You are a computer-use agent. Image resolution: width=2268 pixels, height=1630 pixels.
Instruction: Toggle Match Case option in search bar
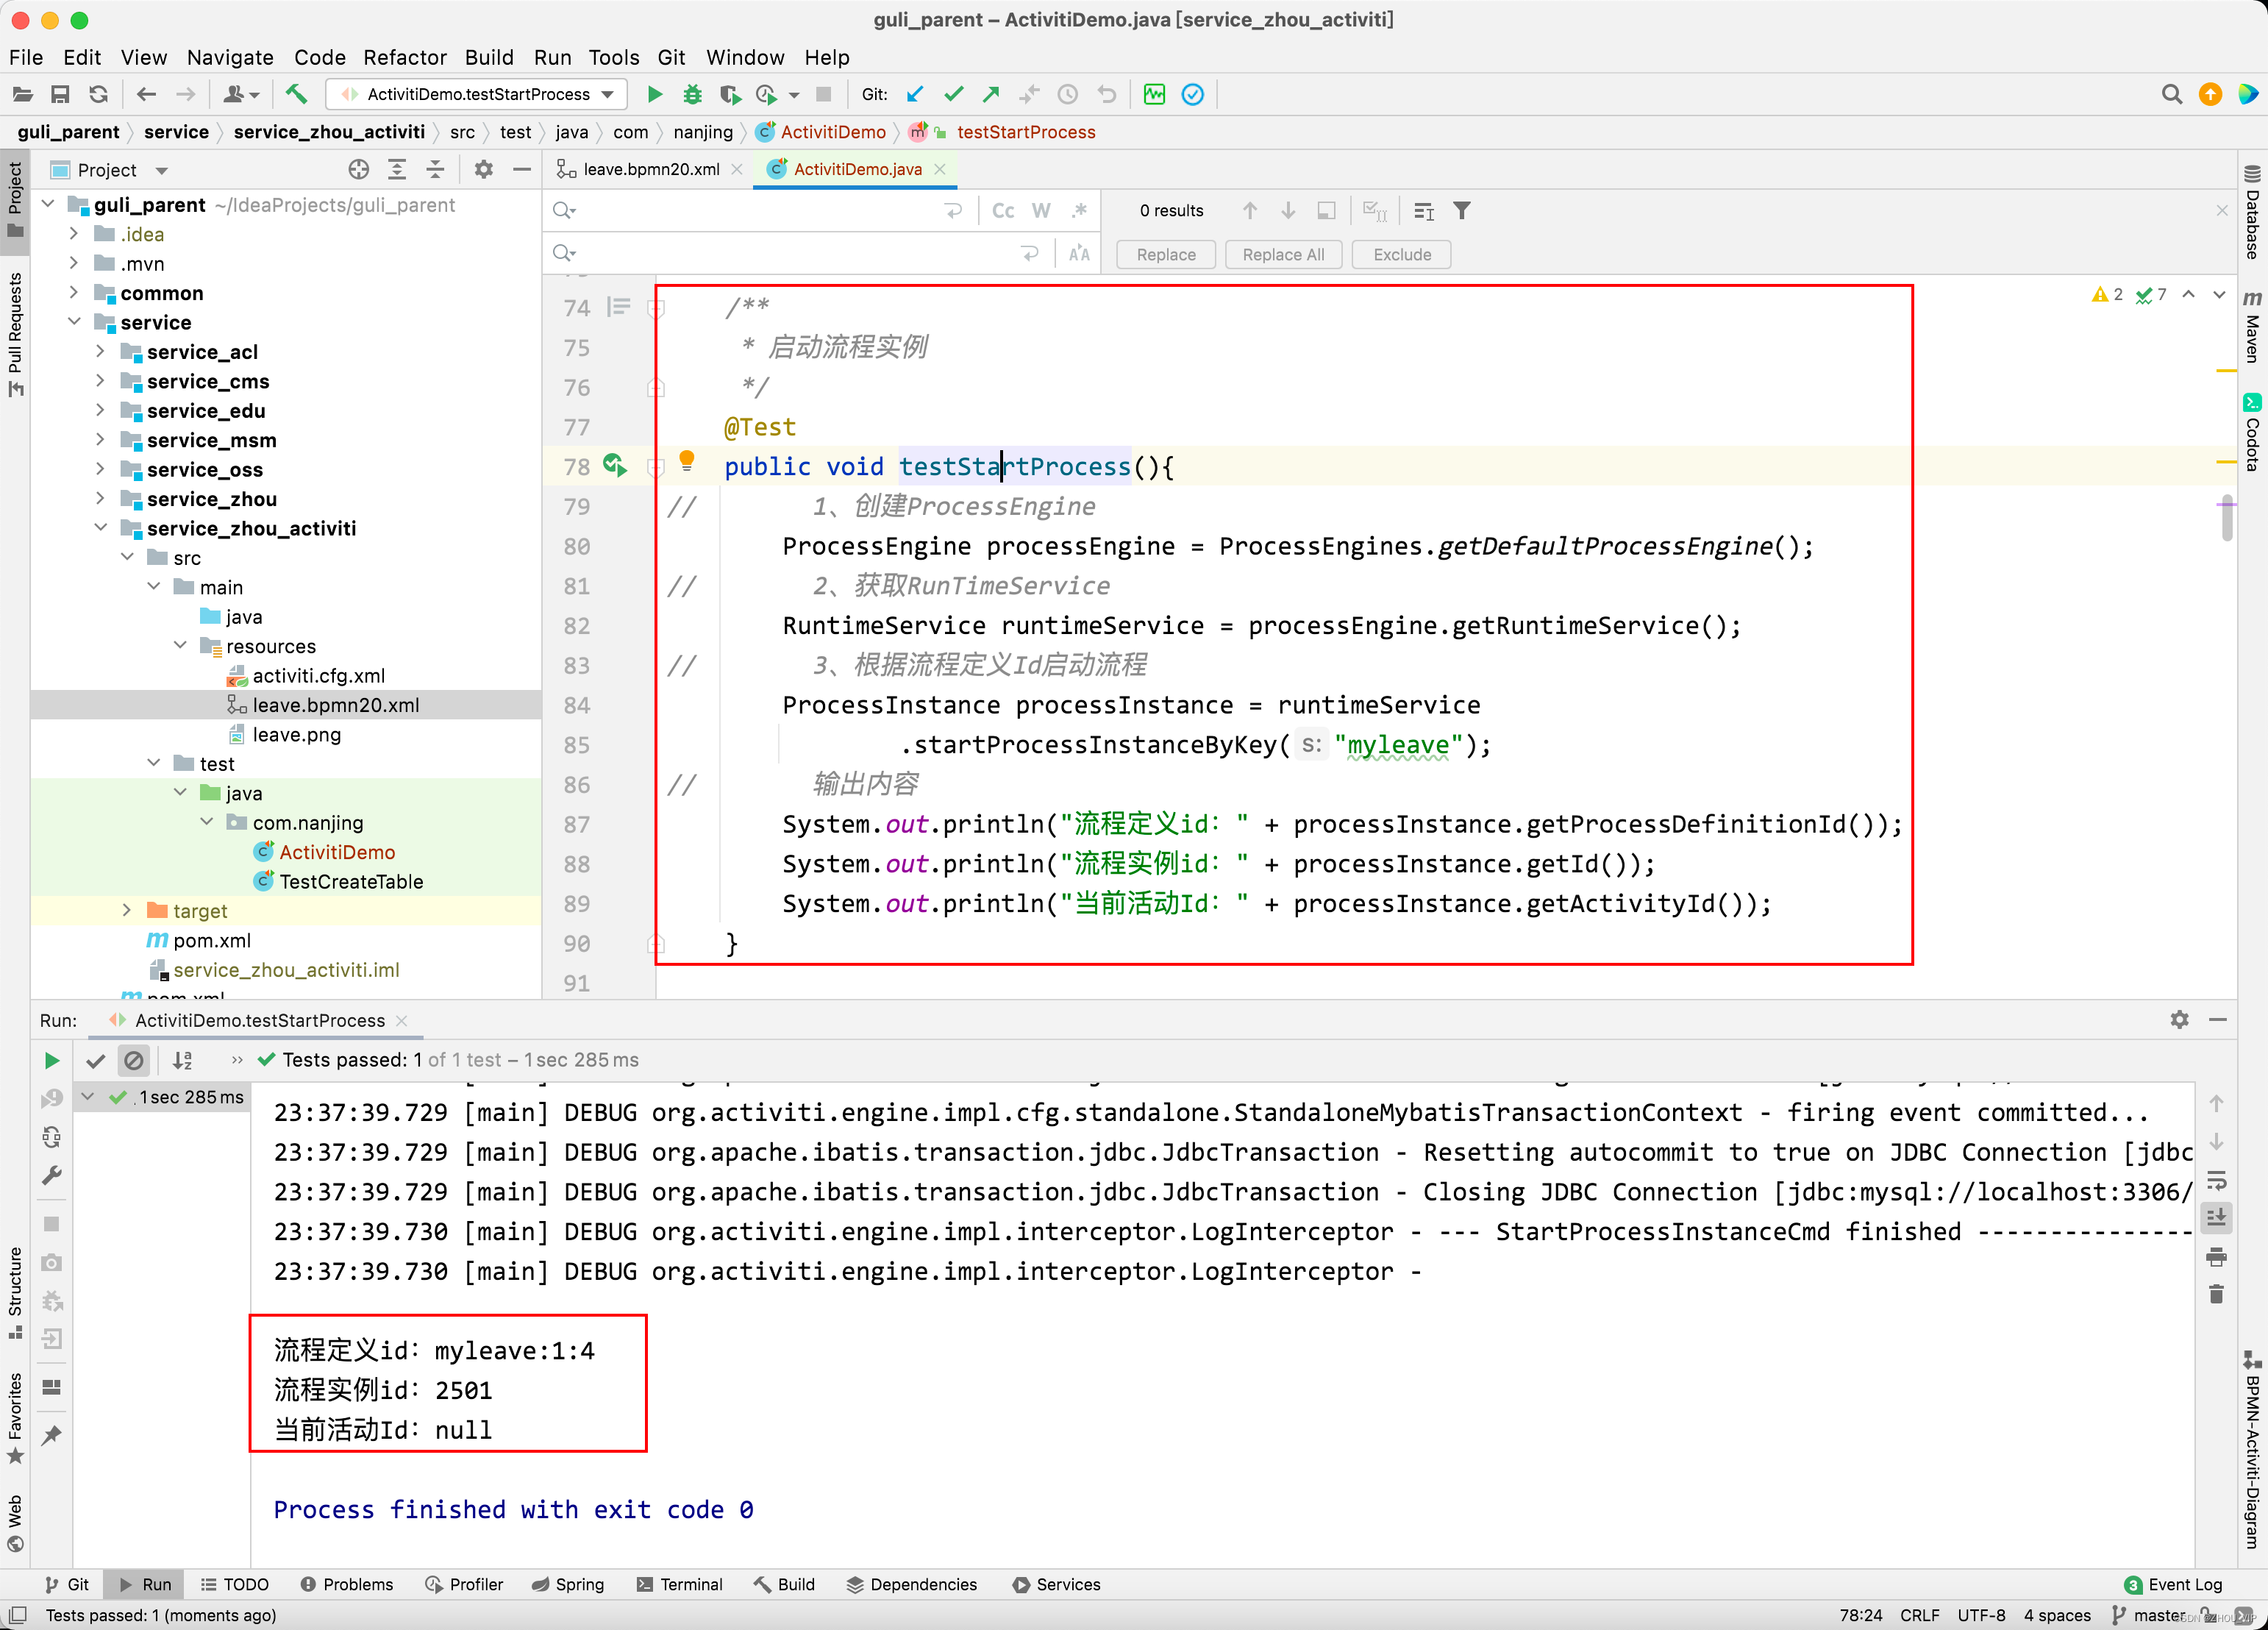pos(1002,210)
